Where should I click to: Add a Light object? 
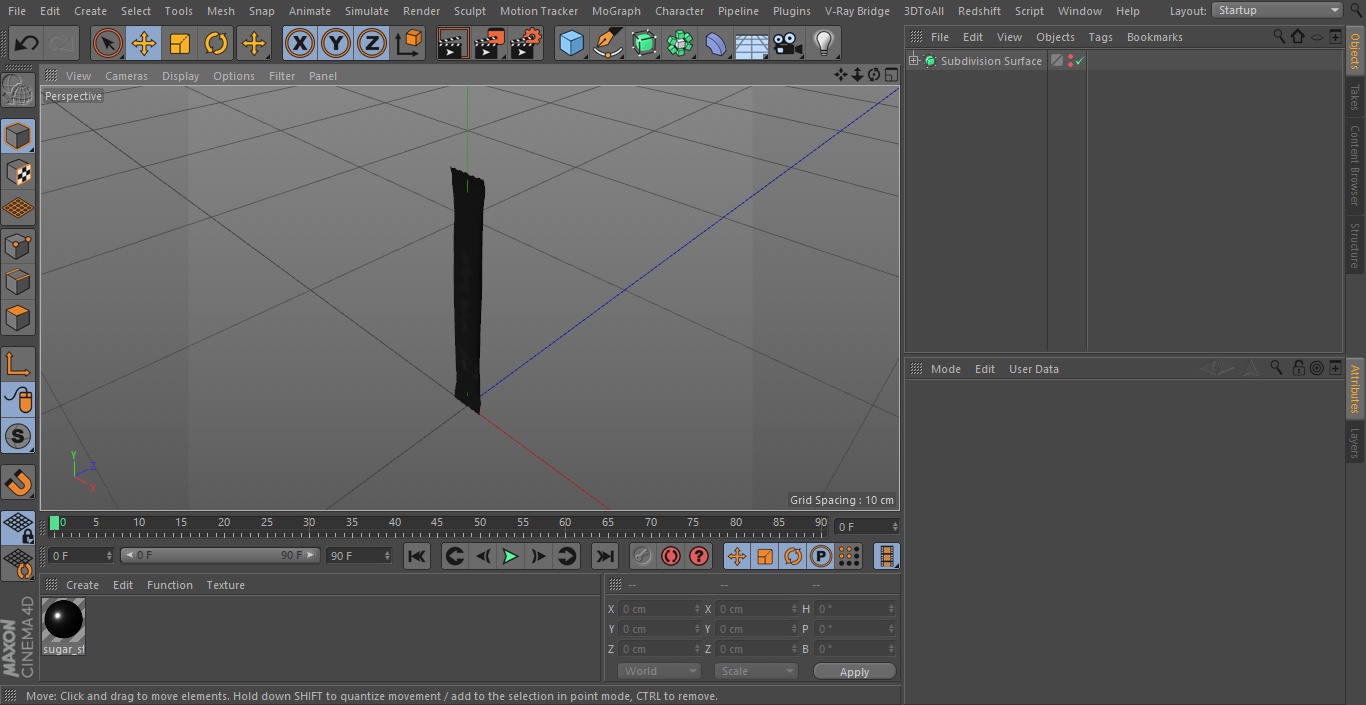(x=823, y=43)
